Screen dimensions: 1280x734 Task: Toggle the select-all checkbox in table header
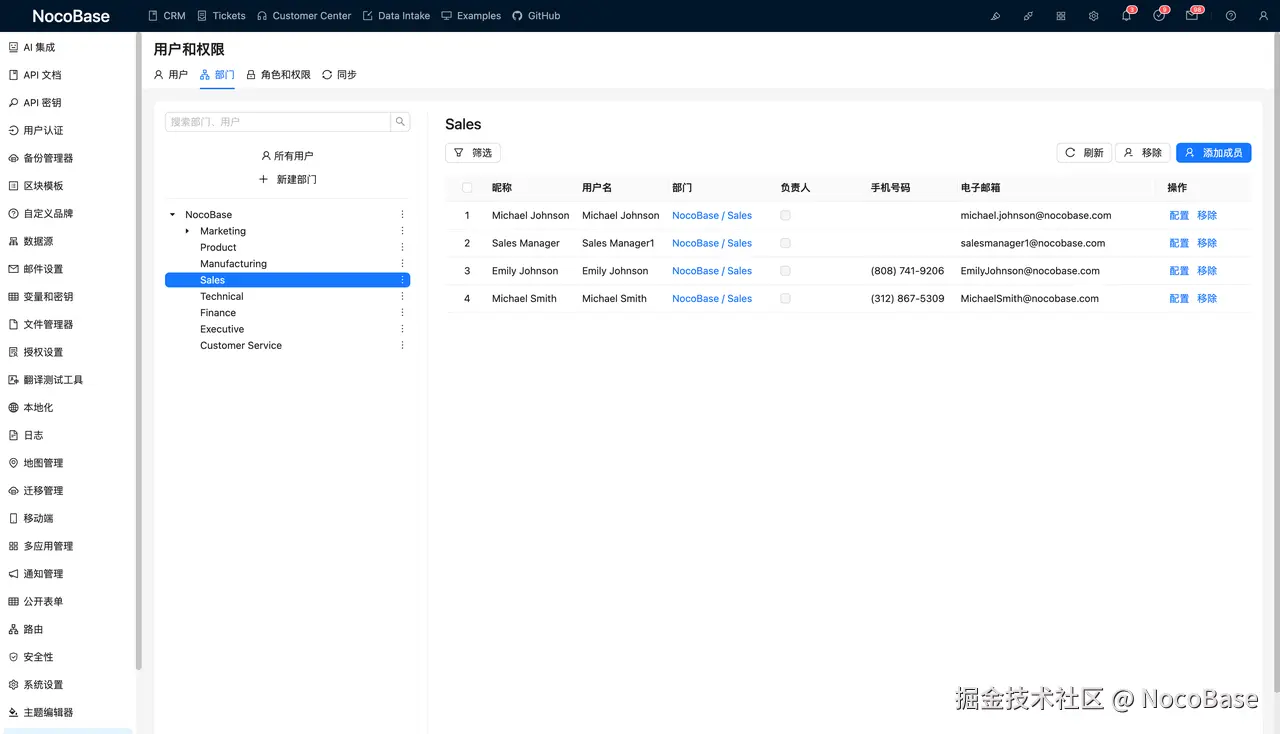[467, 188]
